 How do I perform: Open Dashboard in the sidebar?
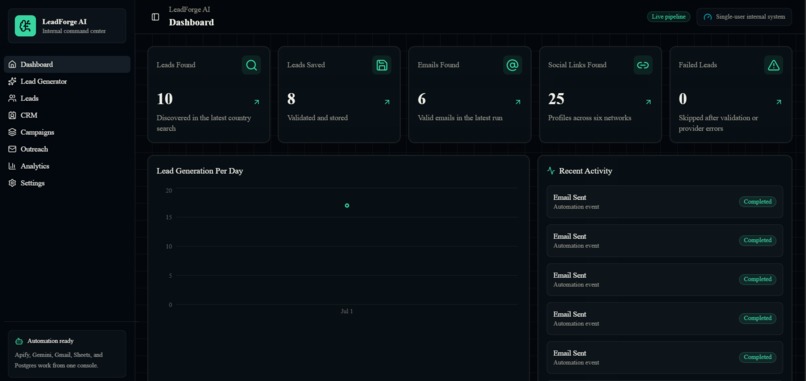pyautogui.click(x=67, y=64)
